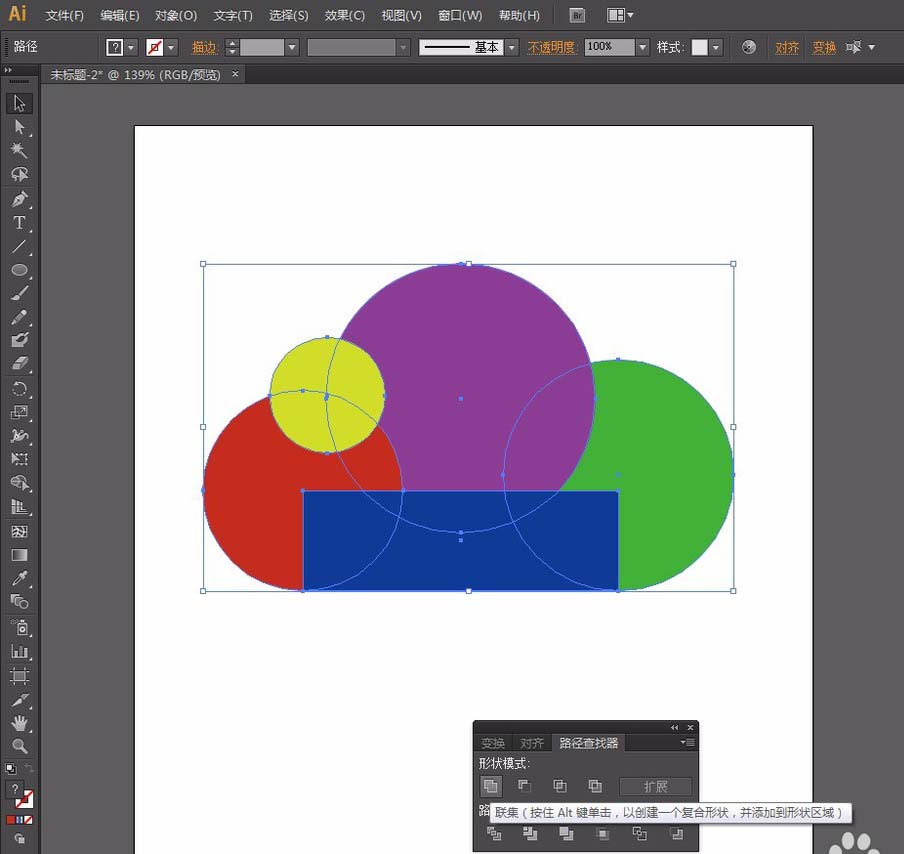
Task: Click Exclude shape mode button
Action: pos(595,785)
